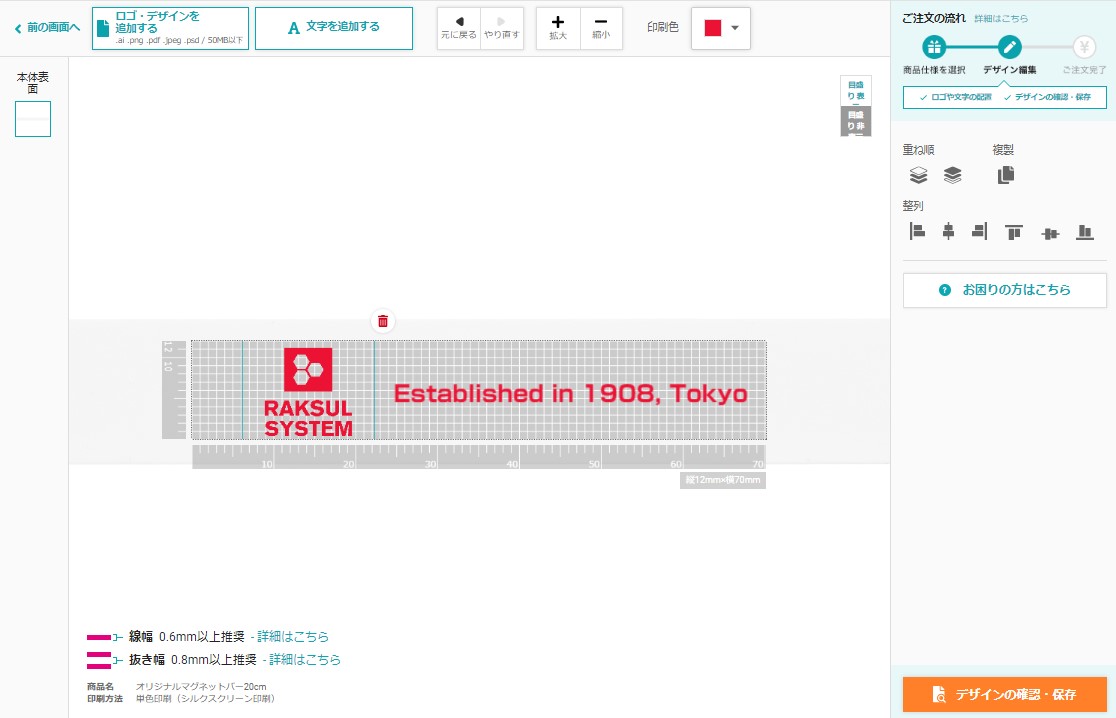This screenshot has height=718, width=1116.
Task: Open お困りの方はこちら help button
Action: 1004,290
